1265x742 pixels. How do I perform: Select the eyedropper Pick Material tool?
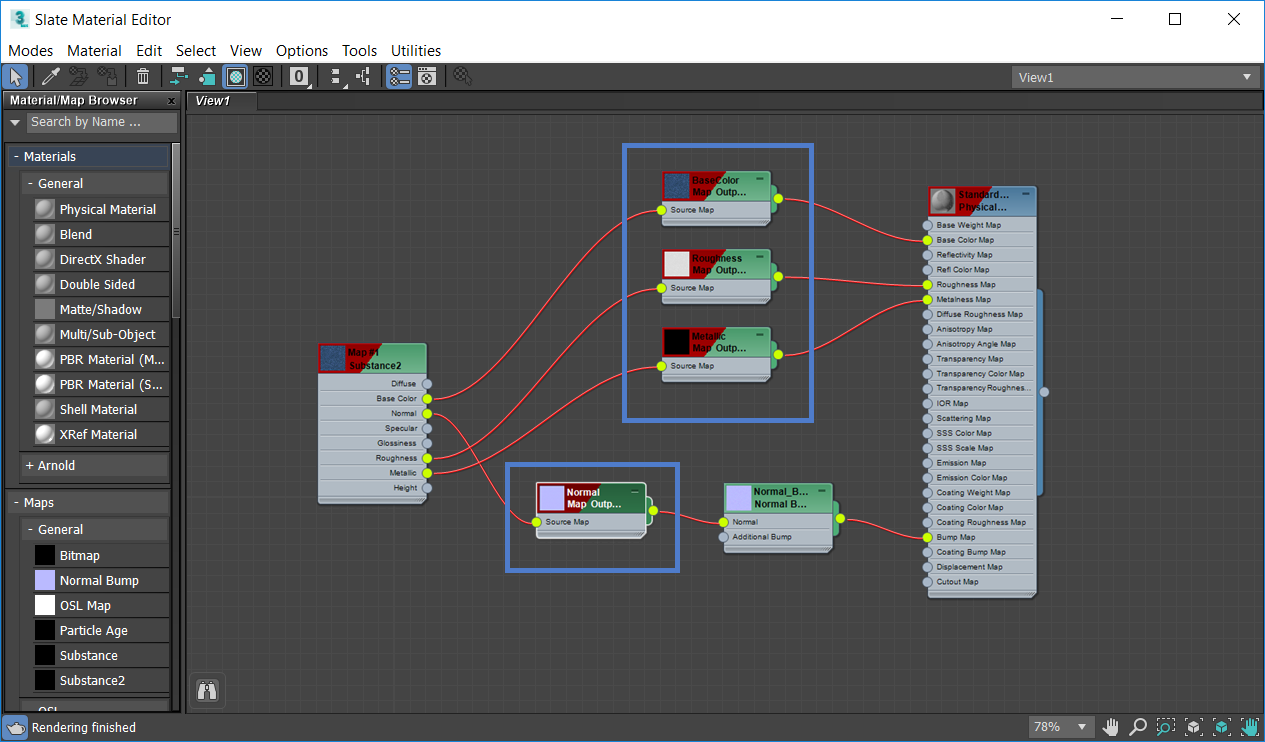51,76
